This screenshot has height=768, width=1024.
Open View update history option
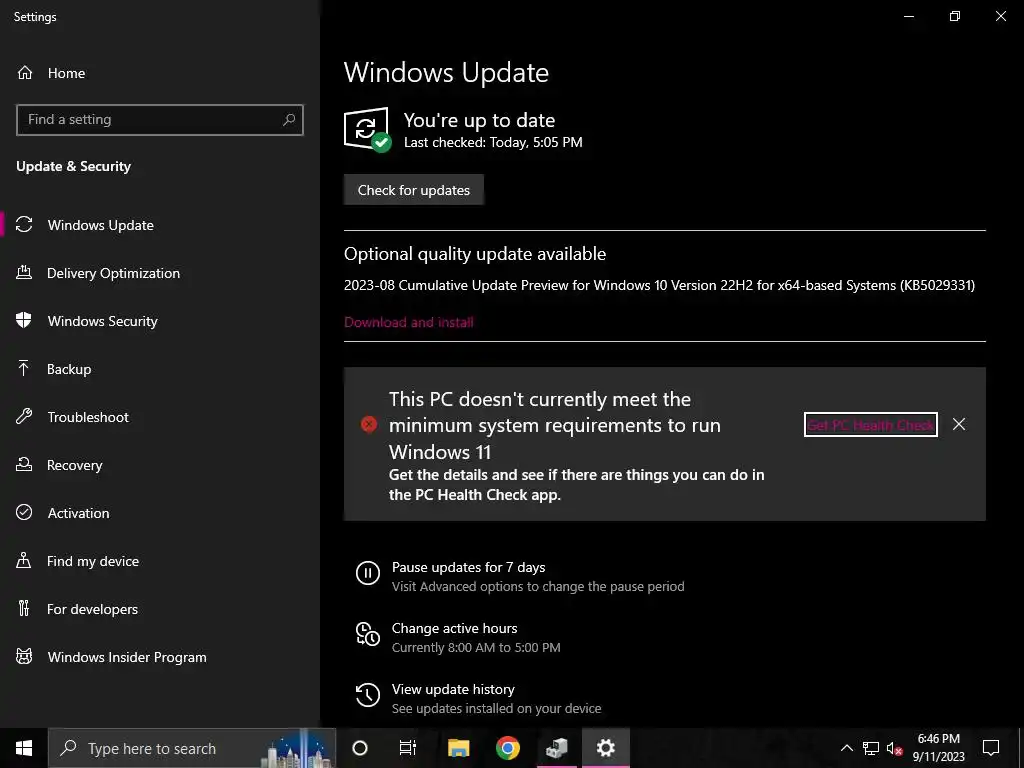(453, 689)
